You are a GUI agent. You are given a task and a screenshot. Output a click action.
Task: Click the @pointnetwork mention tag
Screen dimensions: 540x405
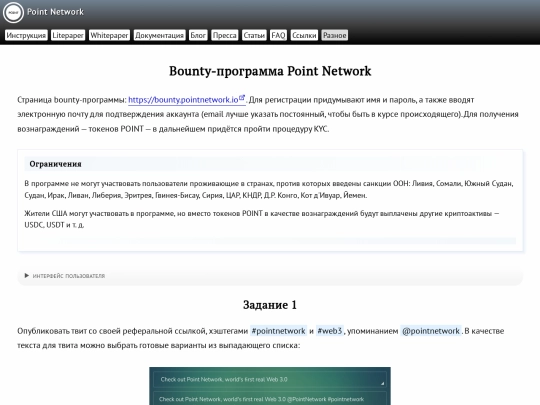(430, 331)
